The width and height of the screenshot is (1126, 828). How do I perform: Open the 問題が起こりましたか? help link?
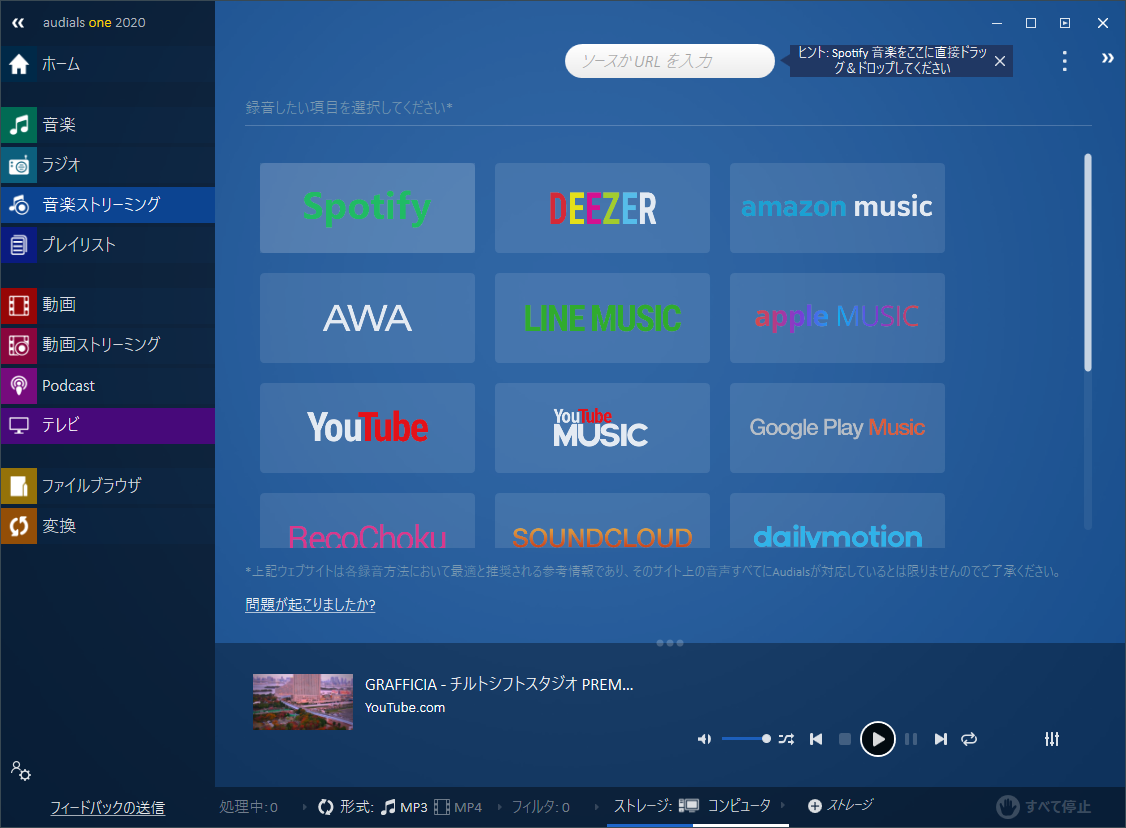pos(310,605)
